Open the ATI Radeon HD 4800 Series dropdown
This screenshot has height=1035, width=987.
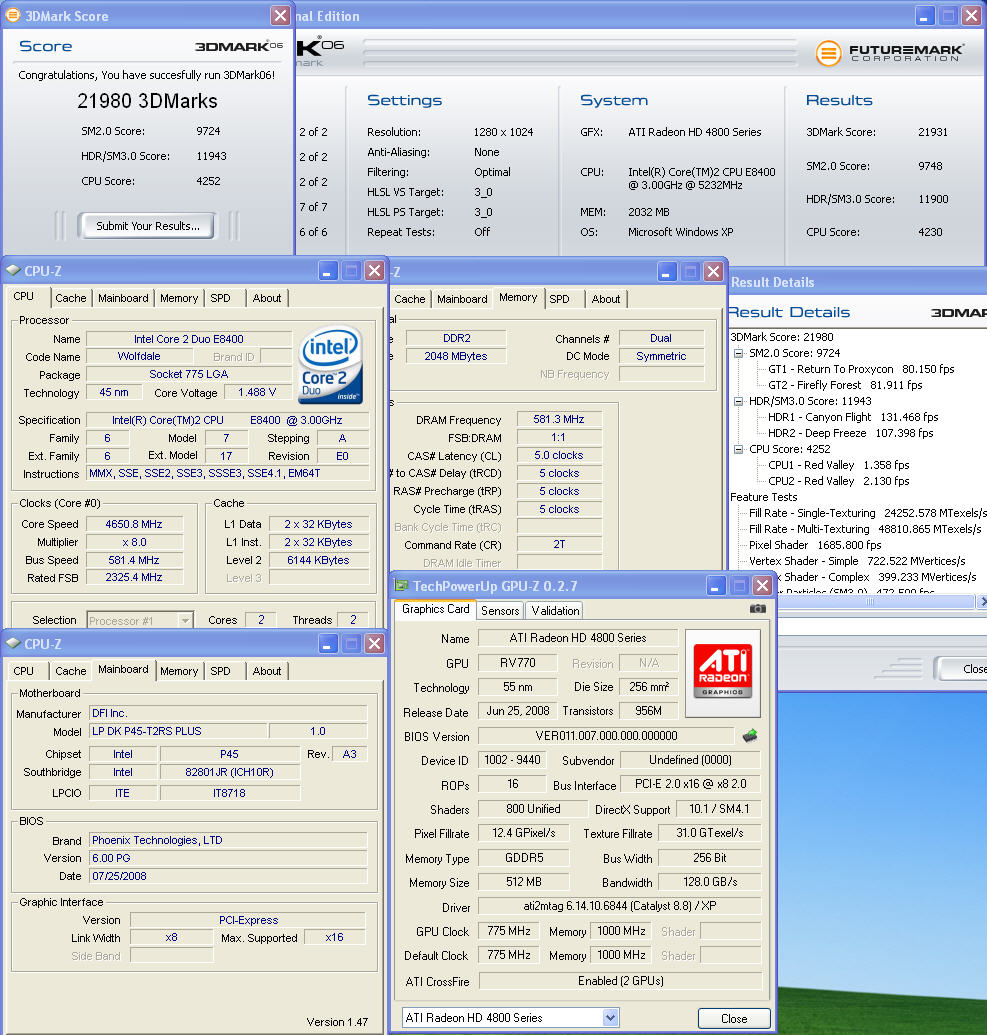611,1018
